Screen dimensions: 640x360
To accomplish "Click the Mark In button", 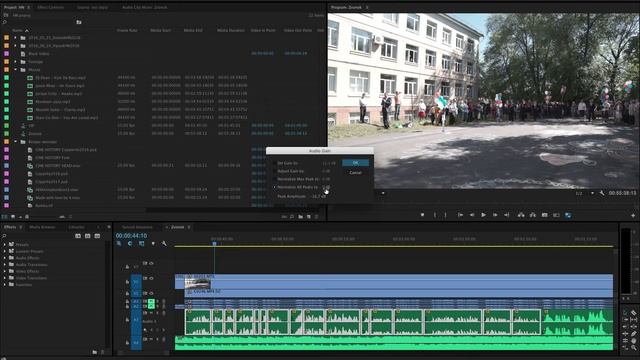I will (435, 215).
